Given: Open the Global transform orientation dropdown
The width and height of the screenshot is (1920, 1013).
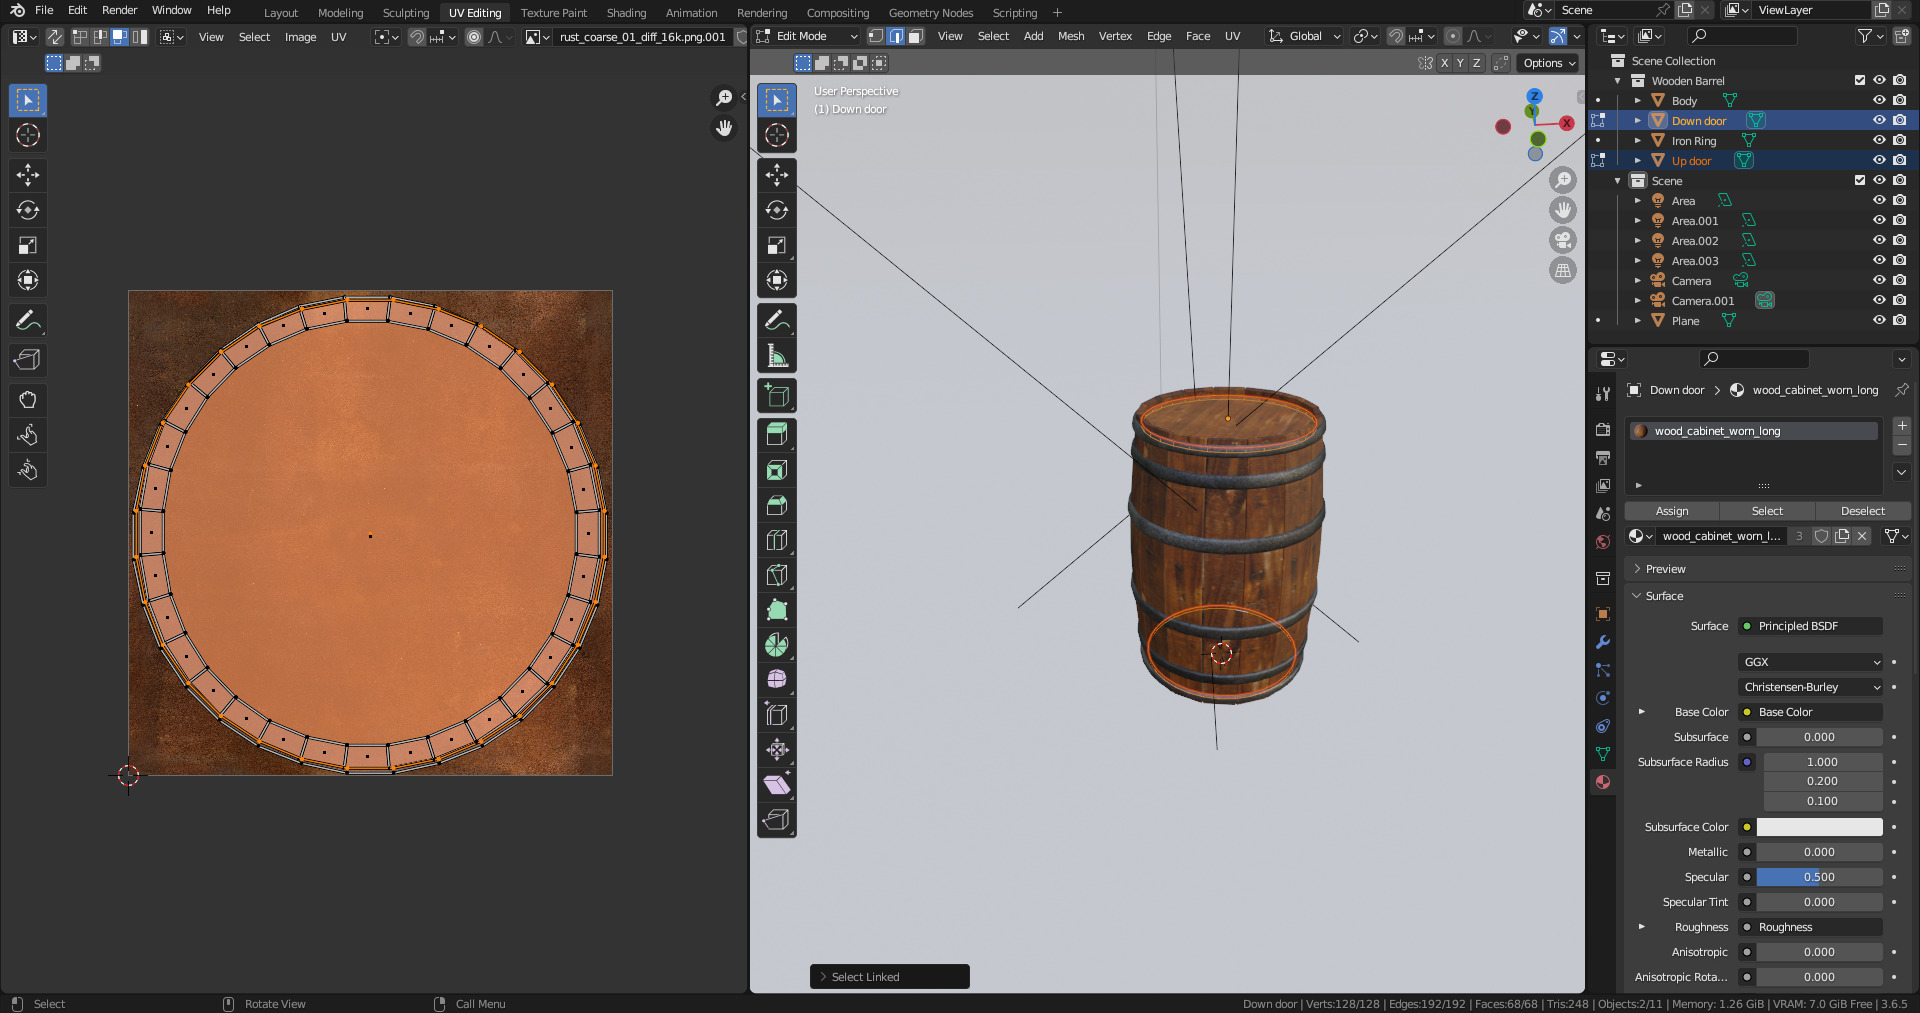Looking at the screenshot, I should click(1305, 36).
